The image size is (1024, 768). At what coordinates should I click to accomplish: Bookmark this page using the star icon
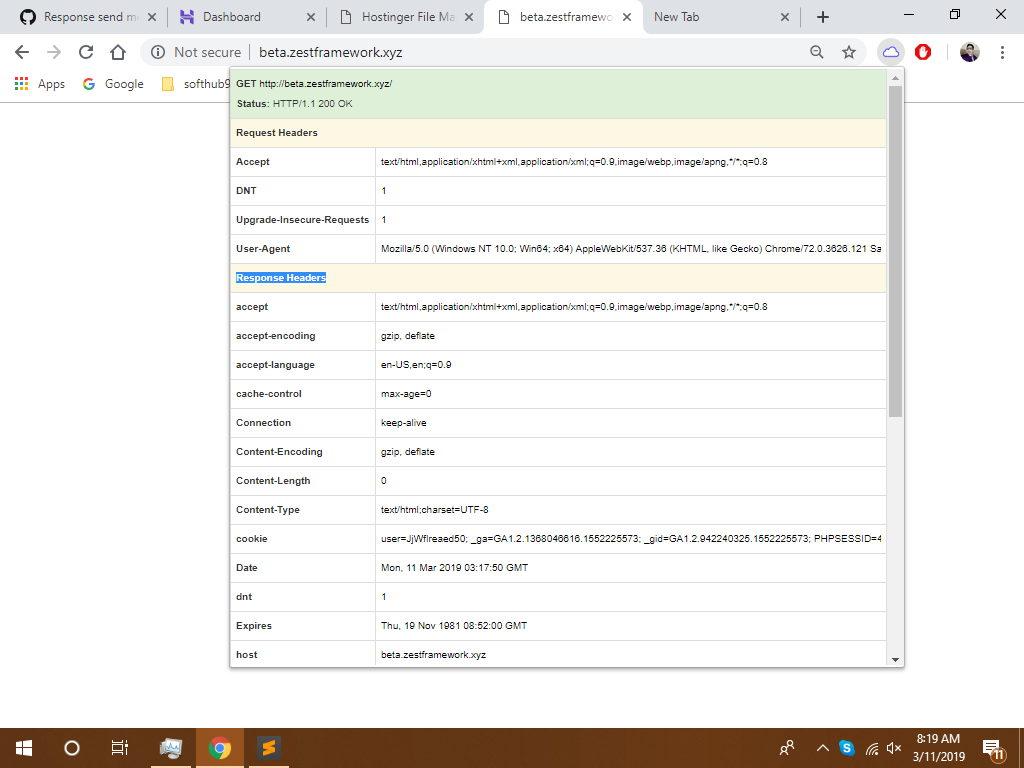(847, 51)
